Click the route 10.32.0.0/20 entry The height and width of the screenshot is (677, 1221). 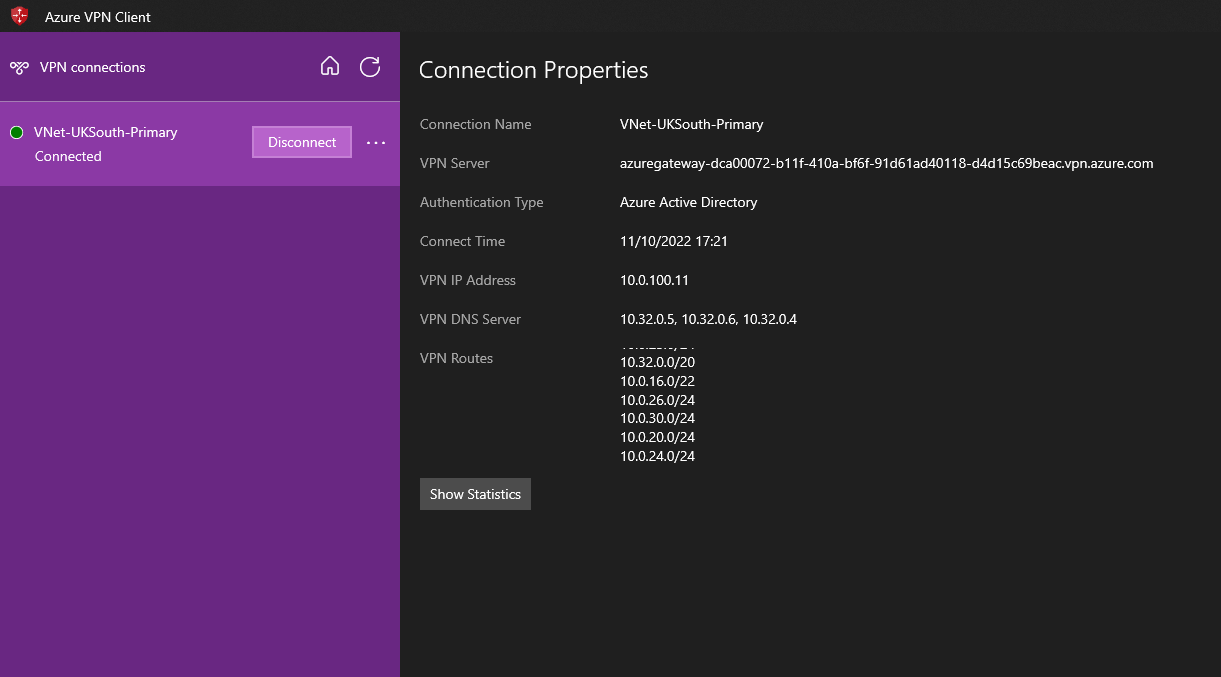pyautogui.click(x=657, y=362)
